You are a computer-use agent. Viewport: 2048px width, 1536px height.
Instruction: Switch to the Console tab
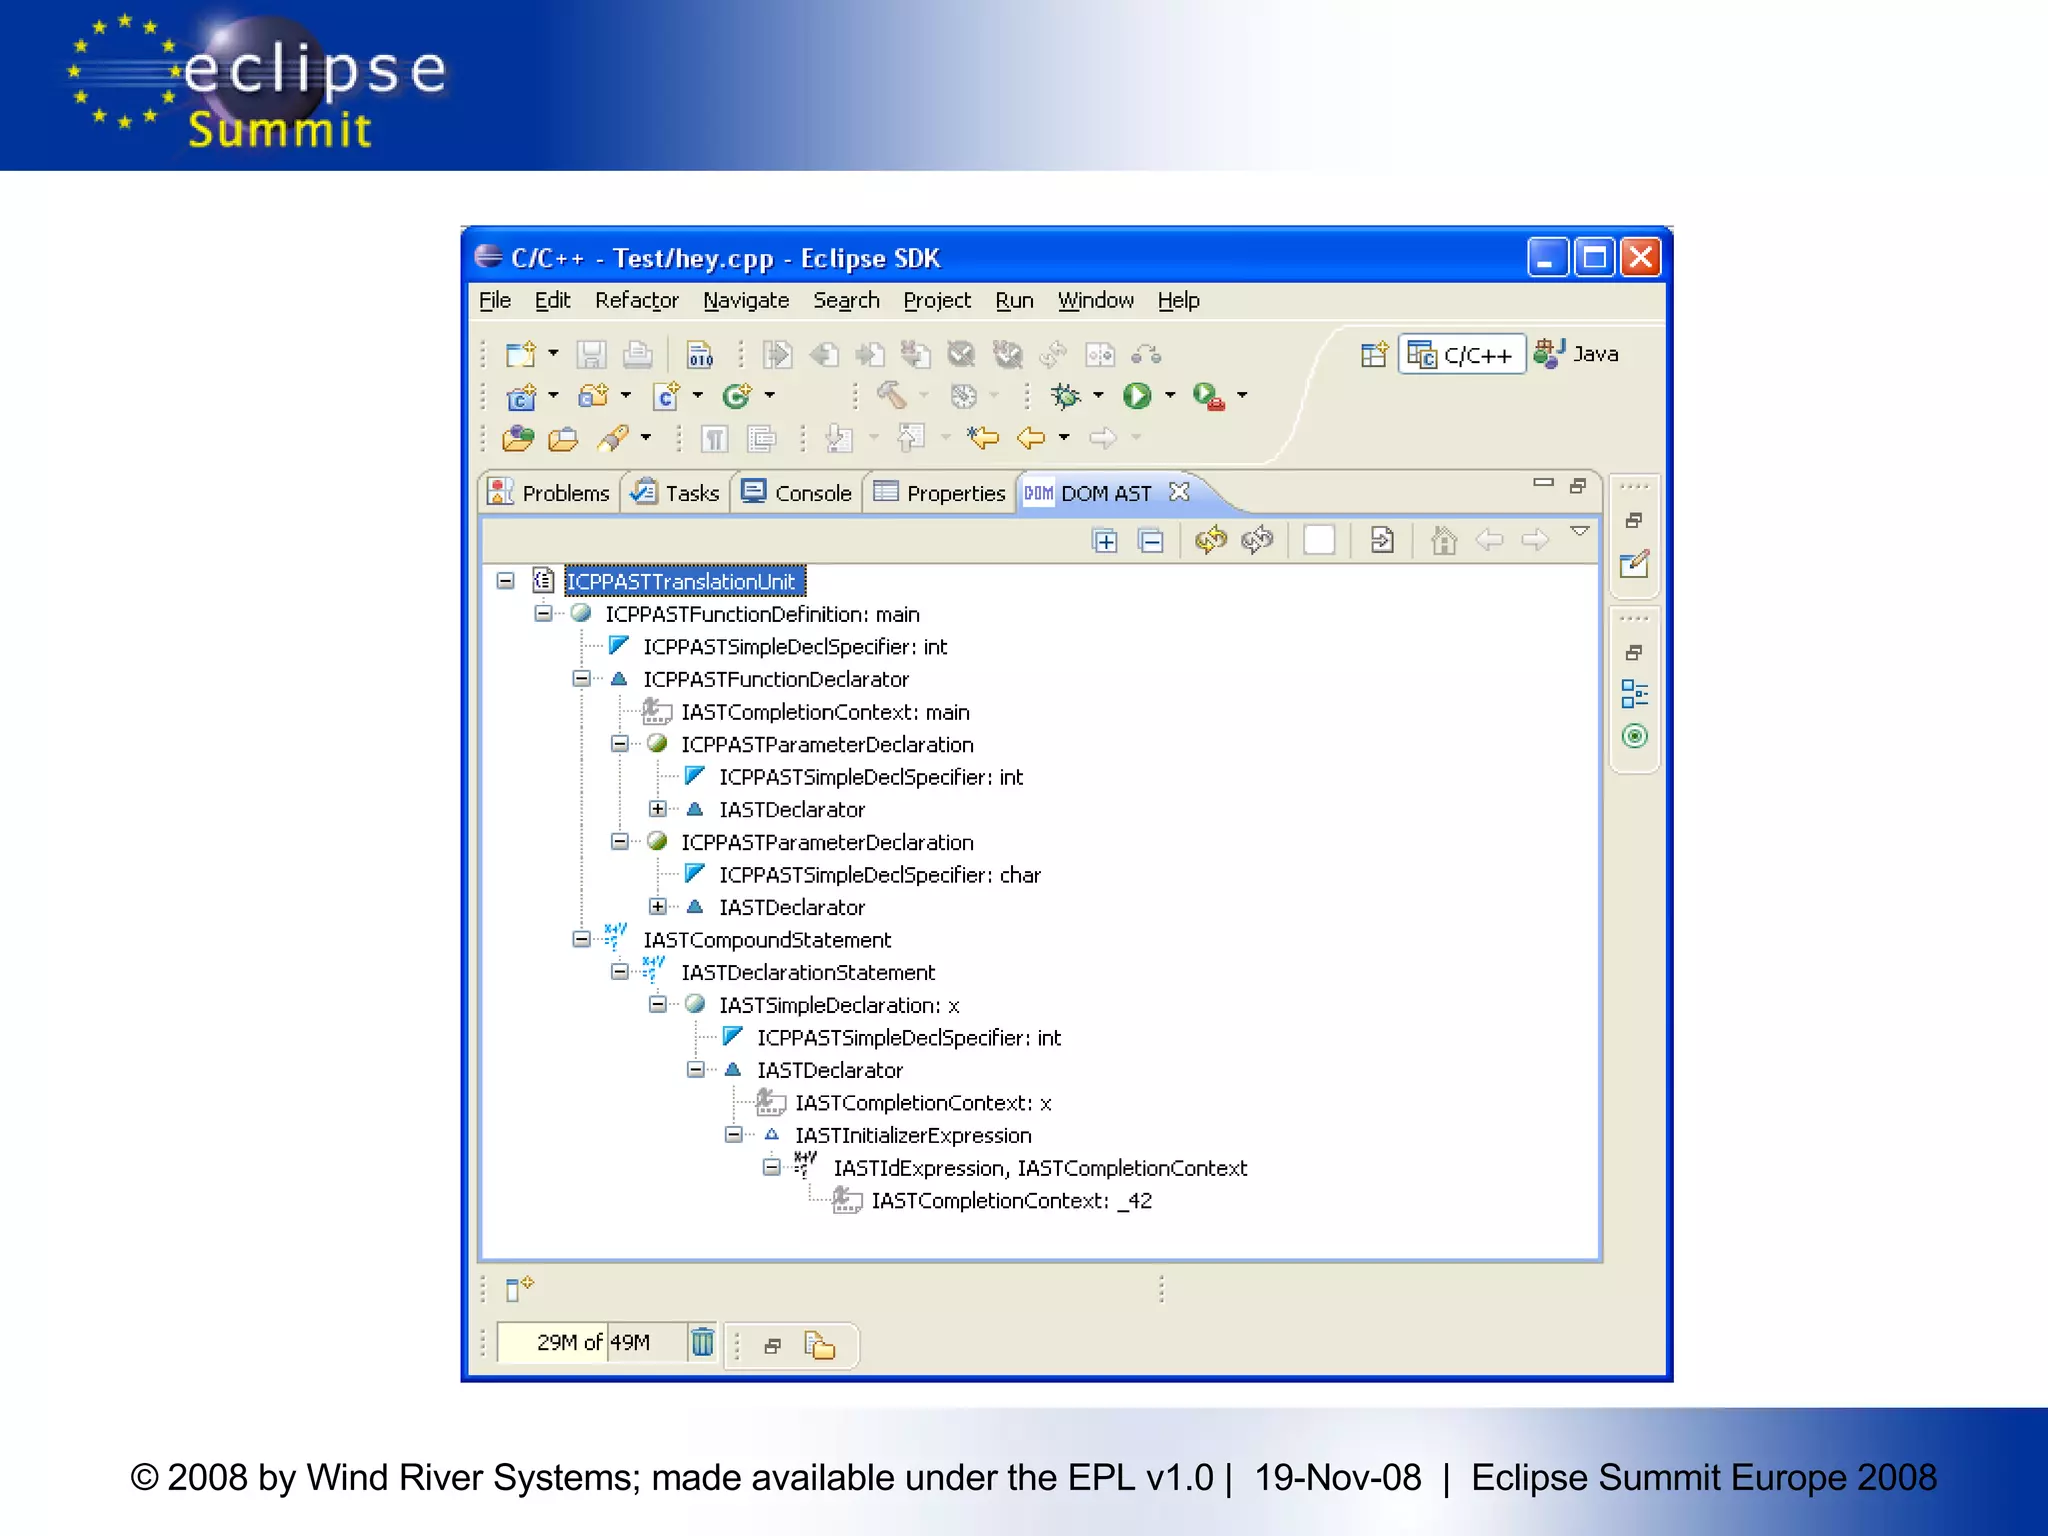pyautogui.click(x=798, y=493)
